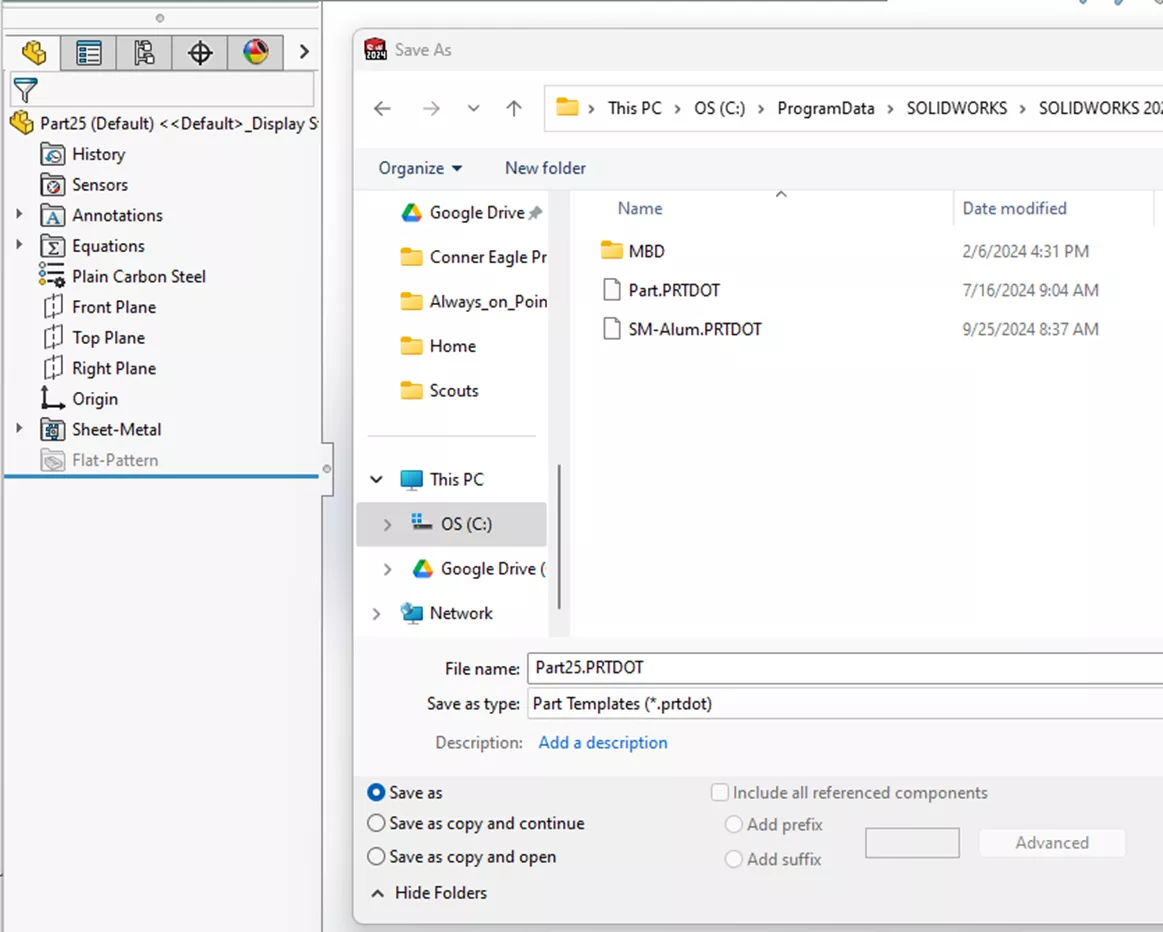Select the Sheet-Metal folder icon
1163x932 pixels.
(53, 429)
